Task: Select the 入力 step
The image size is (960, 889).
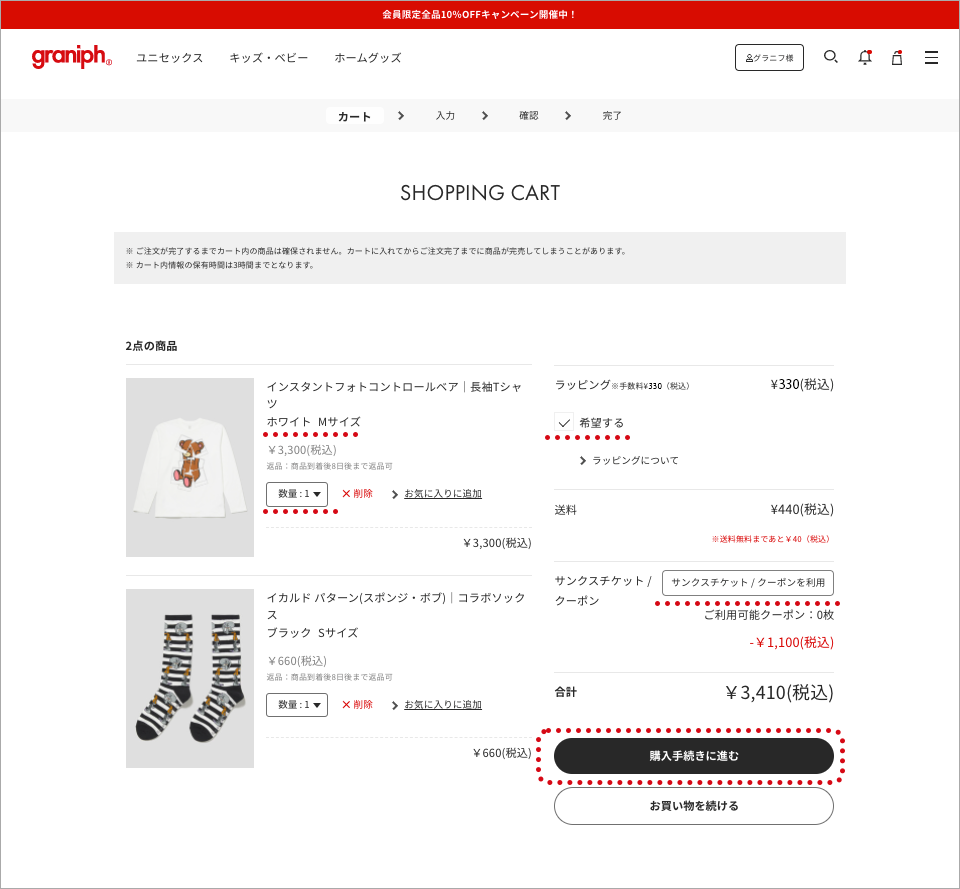Action: click(445, 116)
